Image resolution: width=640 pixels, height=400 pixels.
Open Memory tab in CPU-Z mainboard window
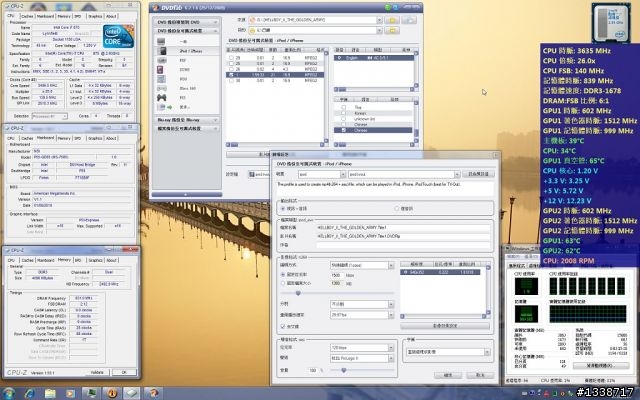pyautogui.click(x=64, y=138)
